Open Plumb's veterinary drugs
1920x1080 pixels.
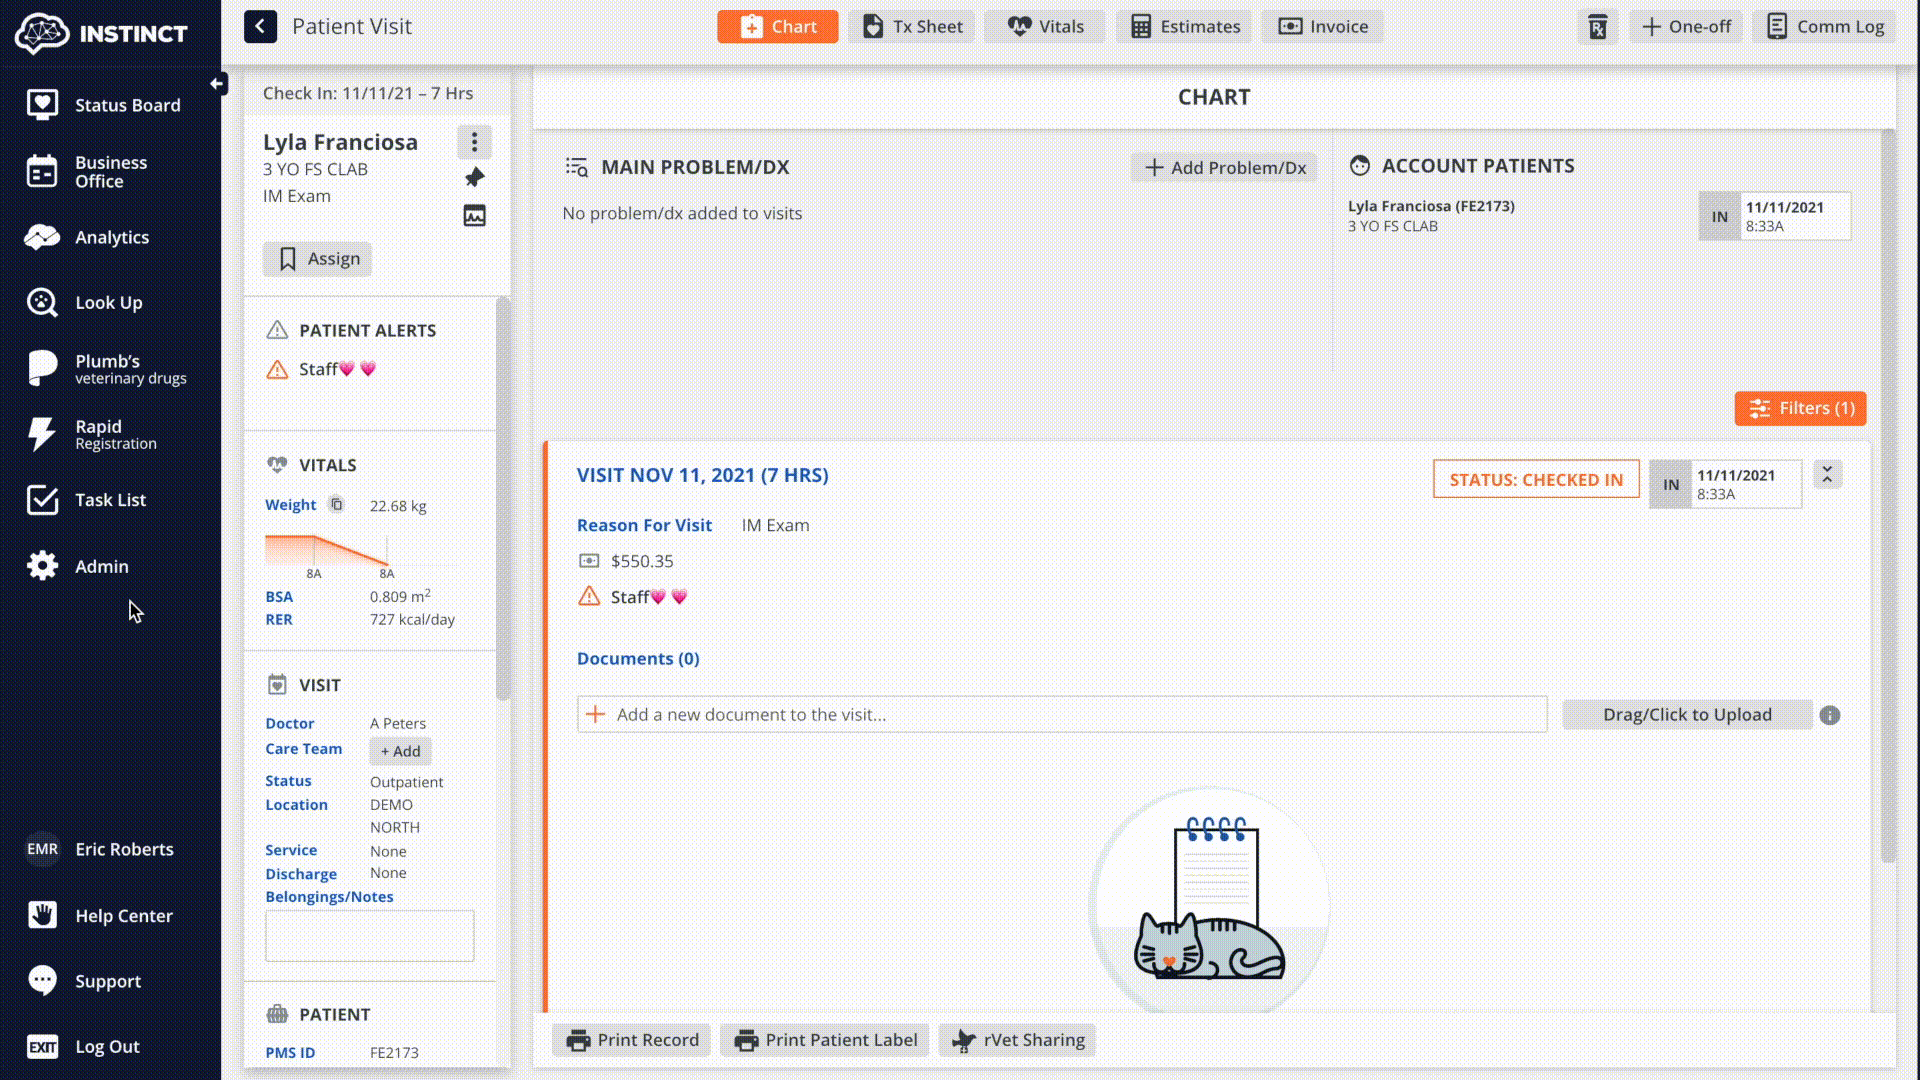[x=110, y=368]
